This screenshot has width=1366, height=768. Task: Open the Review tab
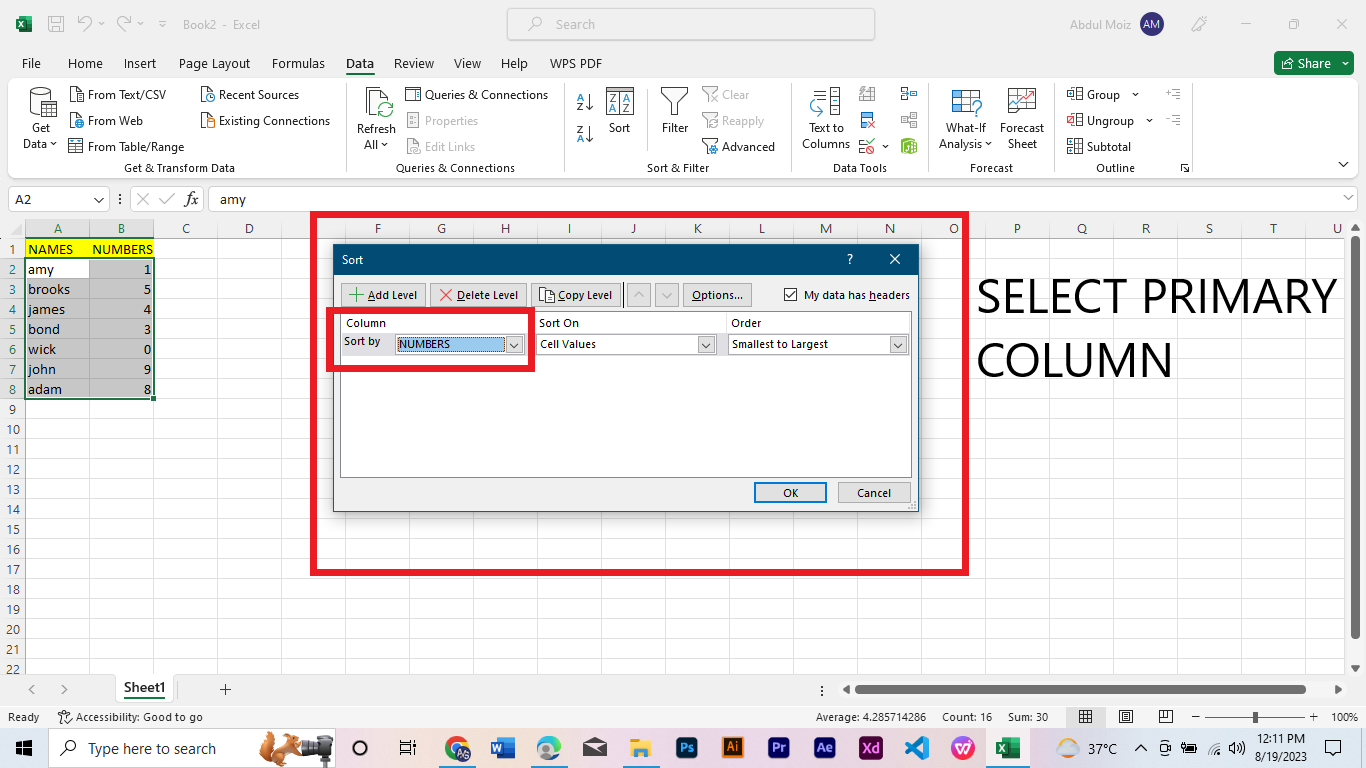(x=413, y=63)
